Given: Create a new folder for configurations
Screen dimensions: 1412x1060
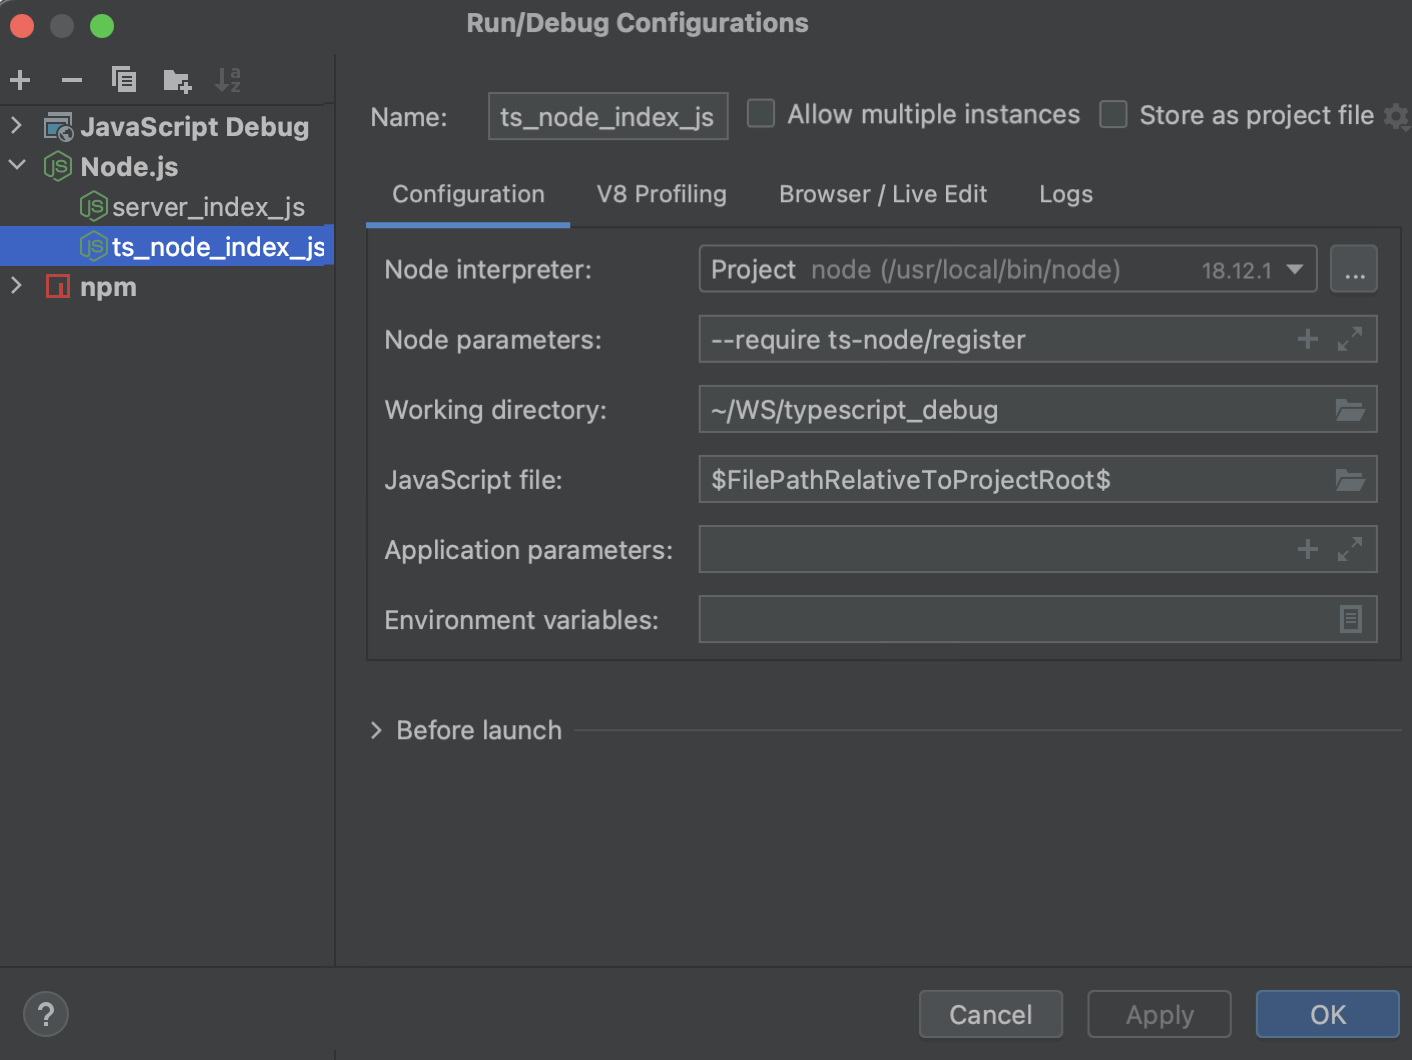Looking at the screenshot, I should pos(177,80).
